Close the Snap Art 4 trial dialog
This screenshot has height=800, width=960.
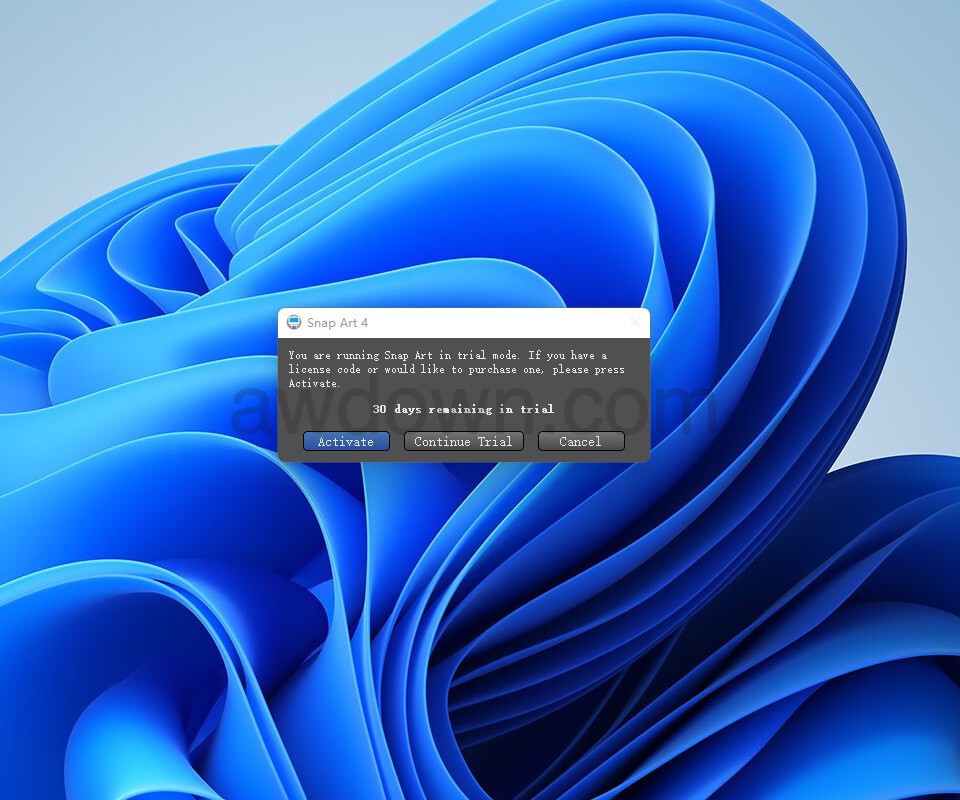tap(634, 322)
